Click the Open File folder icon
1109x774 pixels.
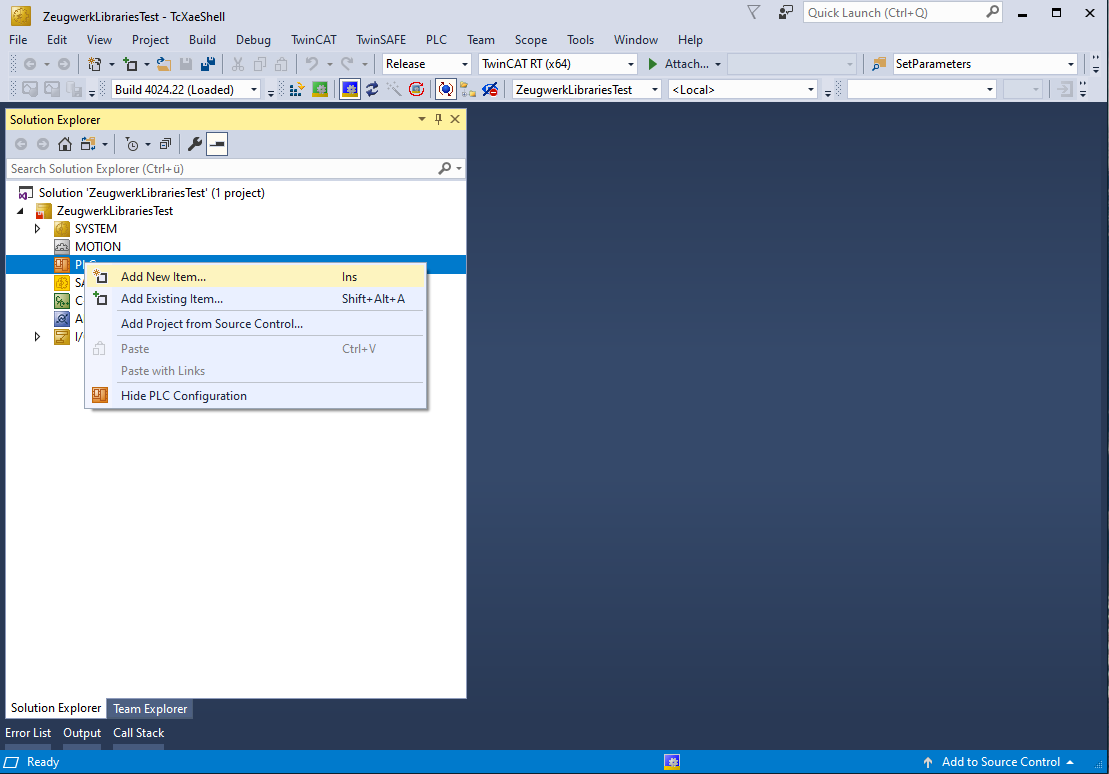(x=163, y=64)
